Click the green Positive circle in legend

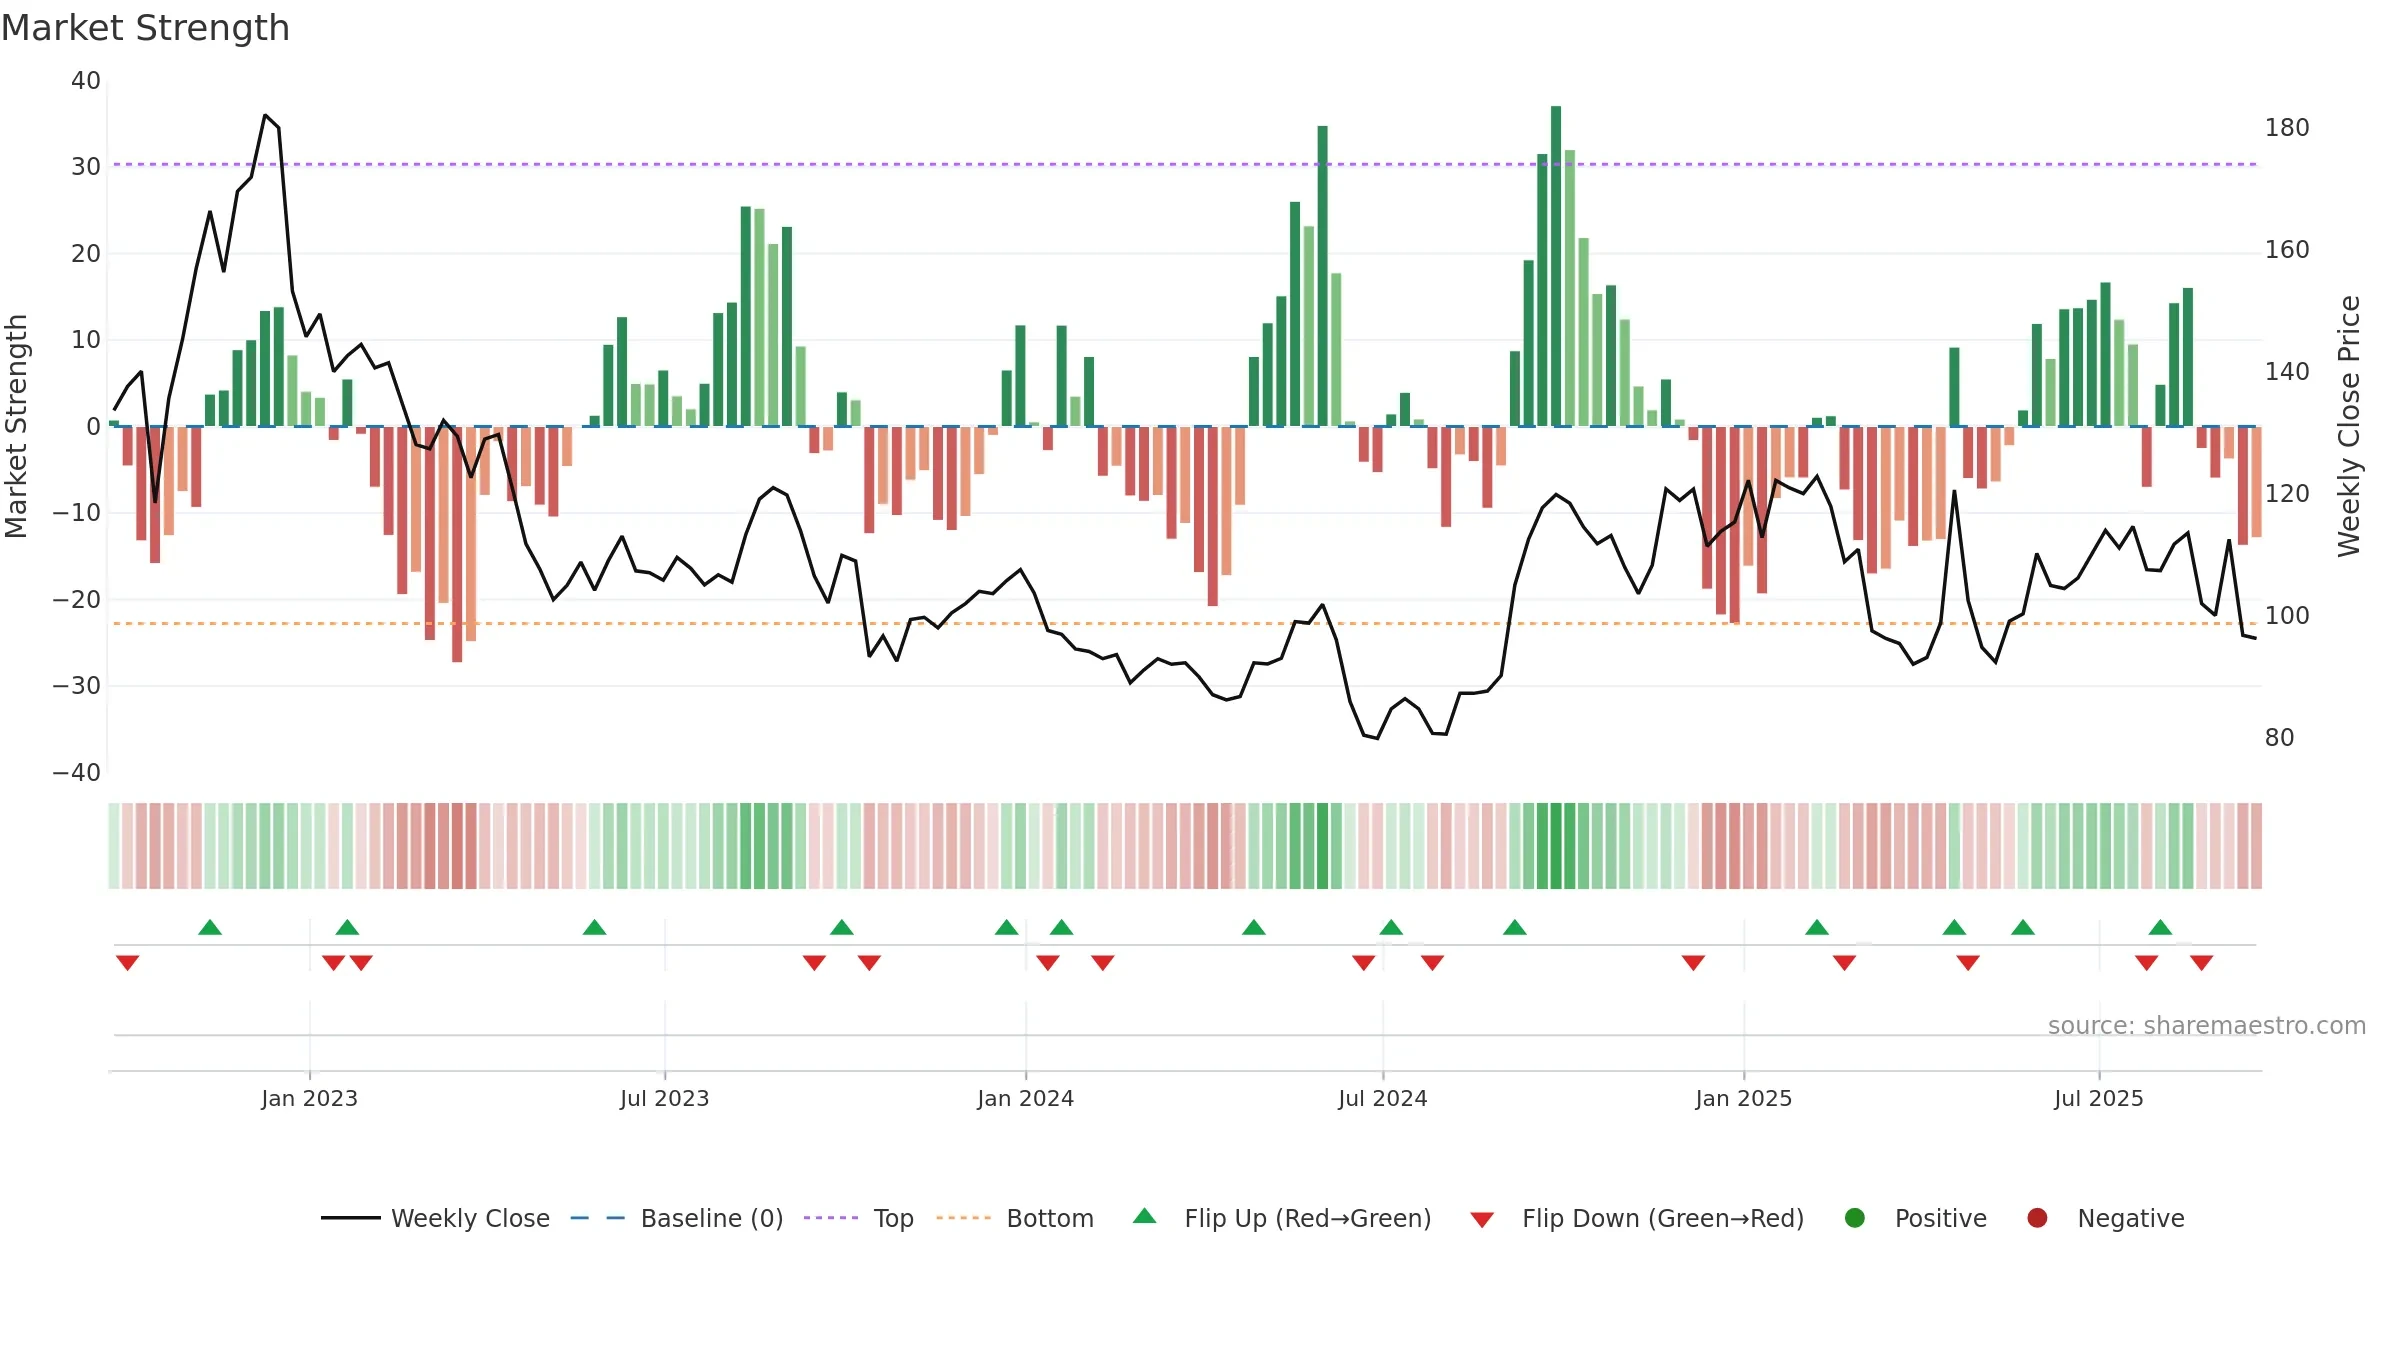(1855, 1218)
